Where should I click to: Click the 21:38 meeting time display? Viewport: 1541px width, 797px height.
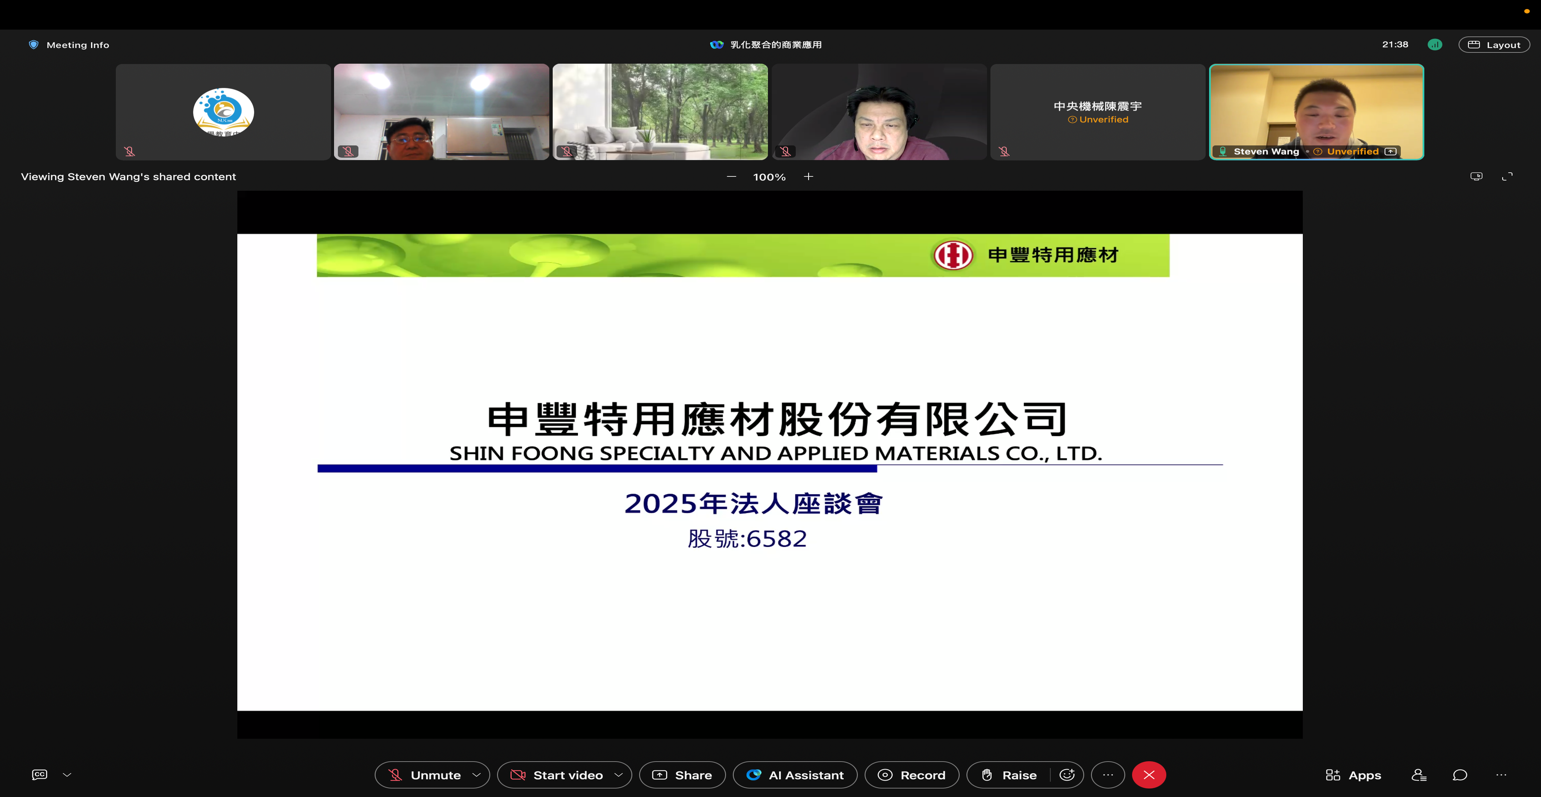tap(1395, 45)
